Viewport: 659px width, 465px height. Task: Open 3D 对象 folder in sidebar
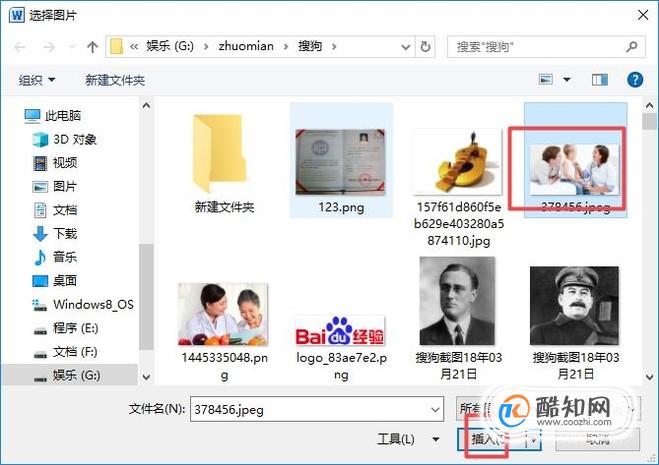(x=64, y=139)
